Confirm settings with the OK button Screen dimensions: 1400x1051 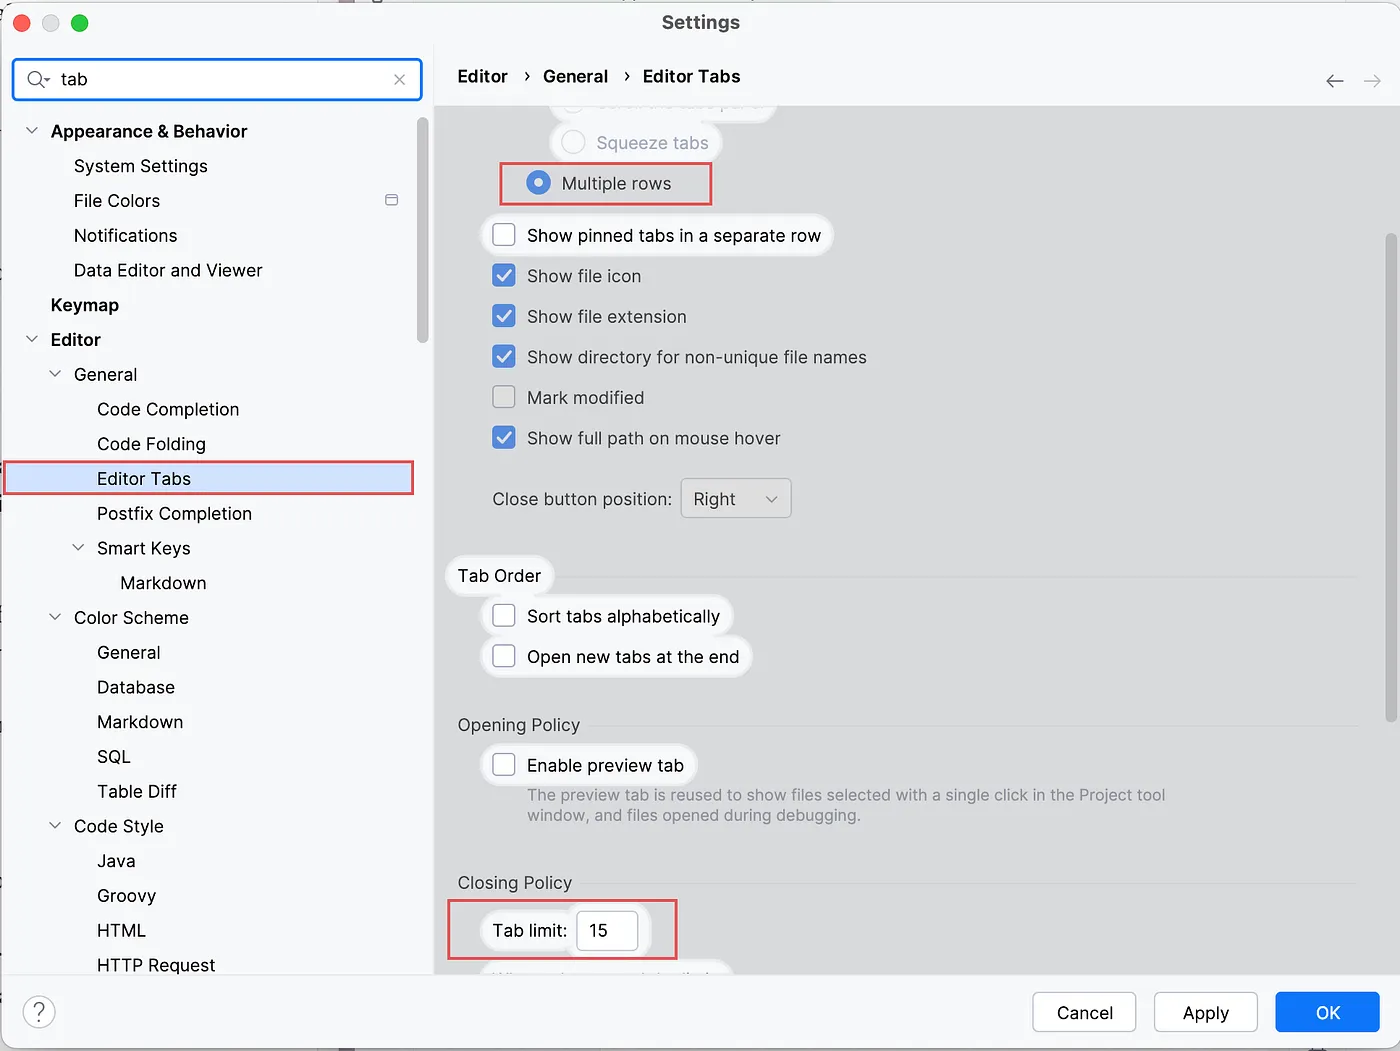tap(1327, 1011)
